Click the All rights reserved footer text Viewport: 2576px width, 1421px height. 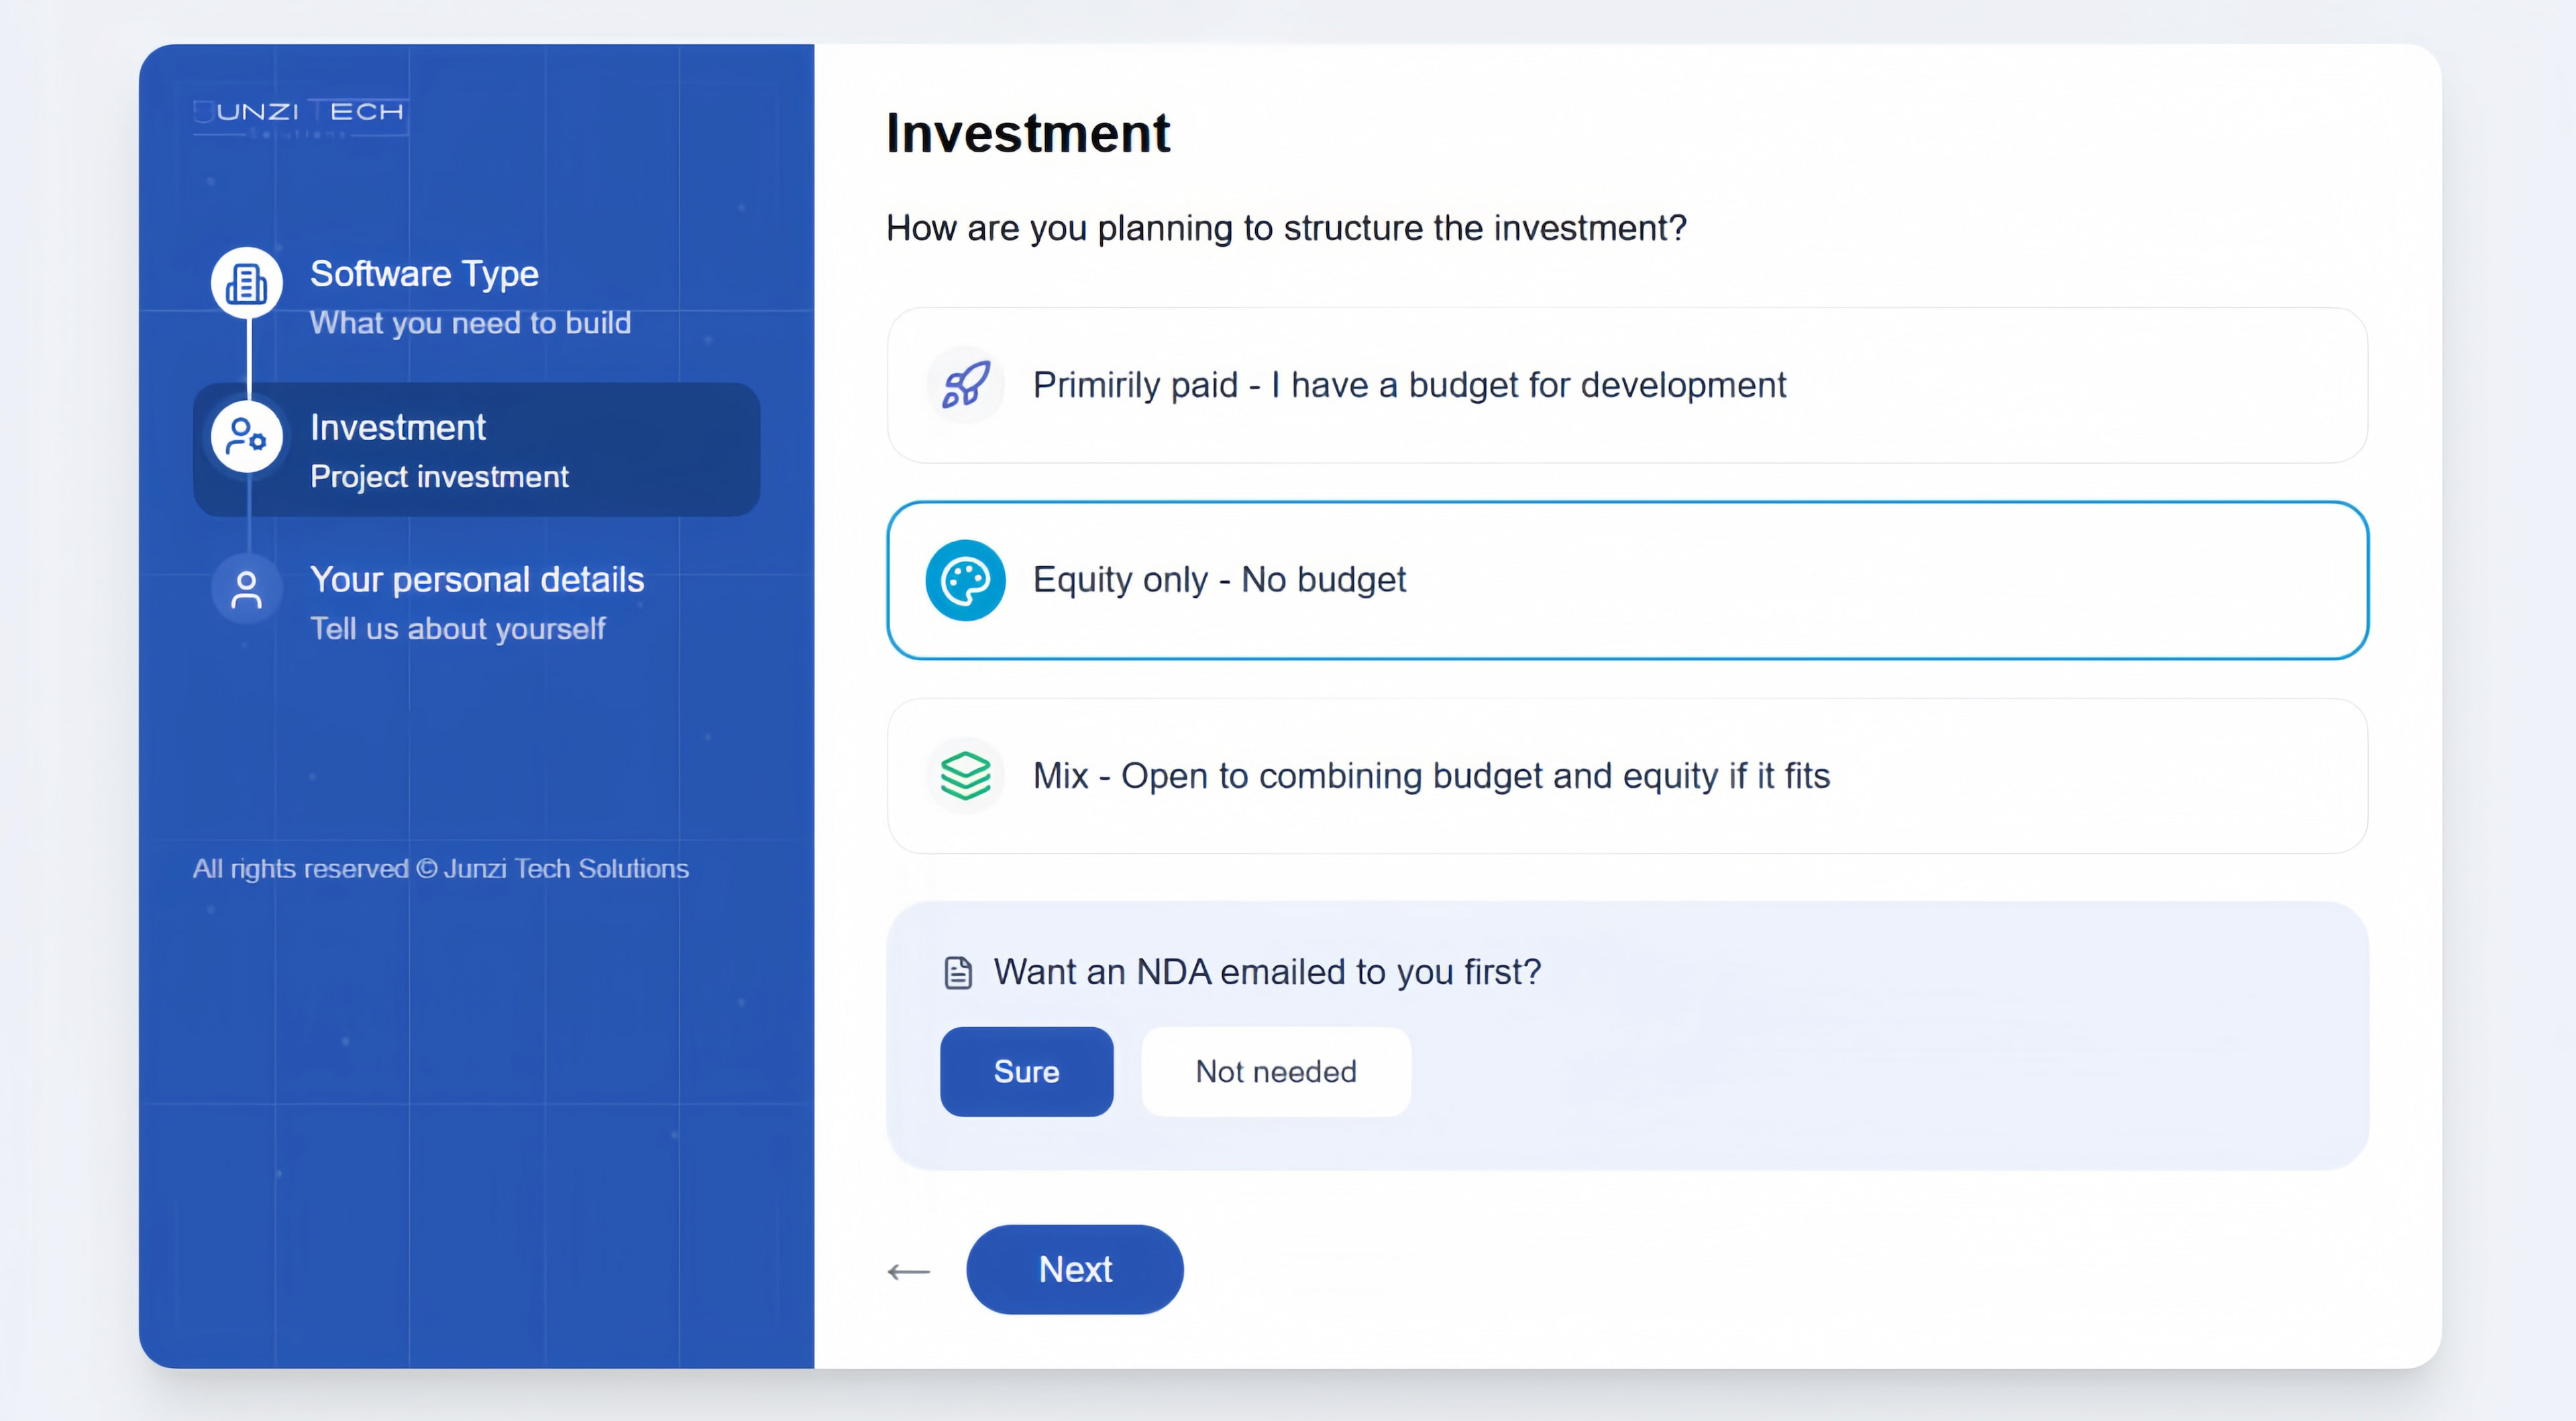(x=440, y=868)
